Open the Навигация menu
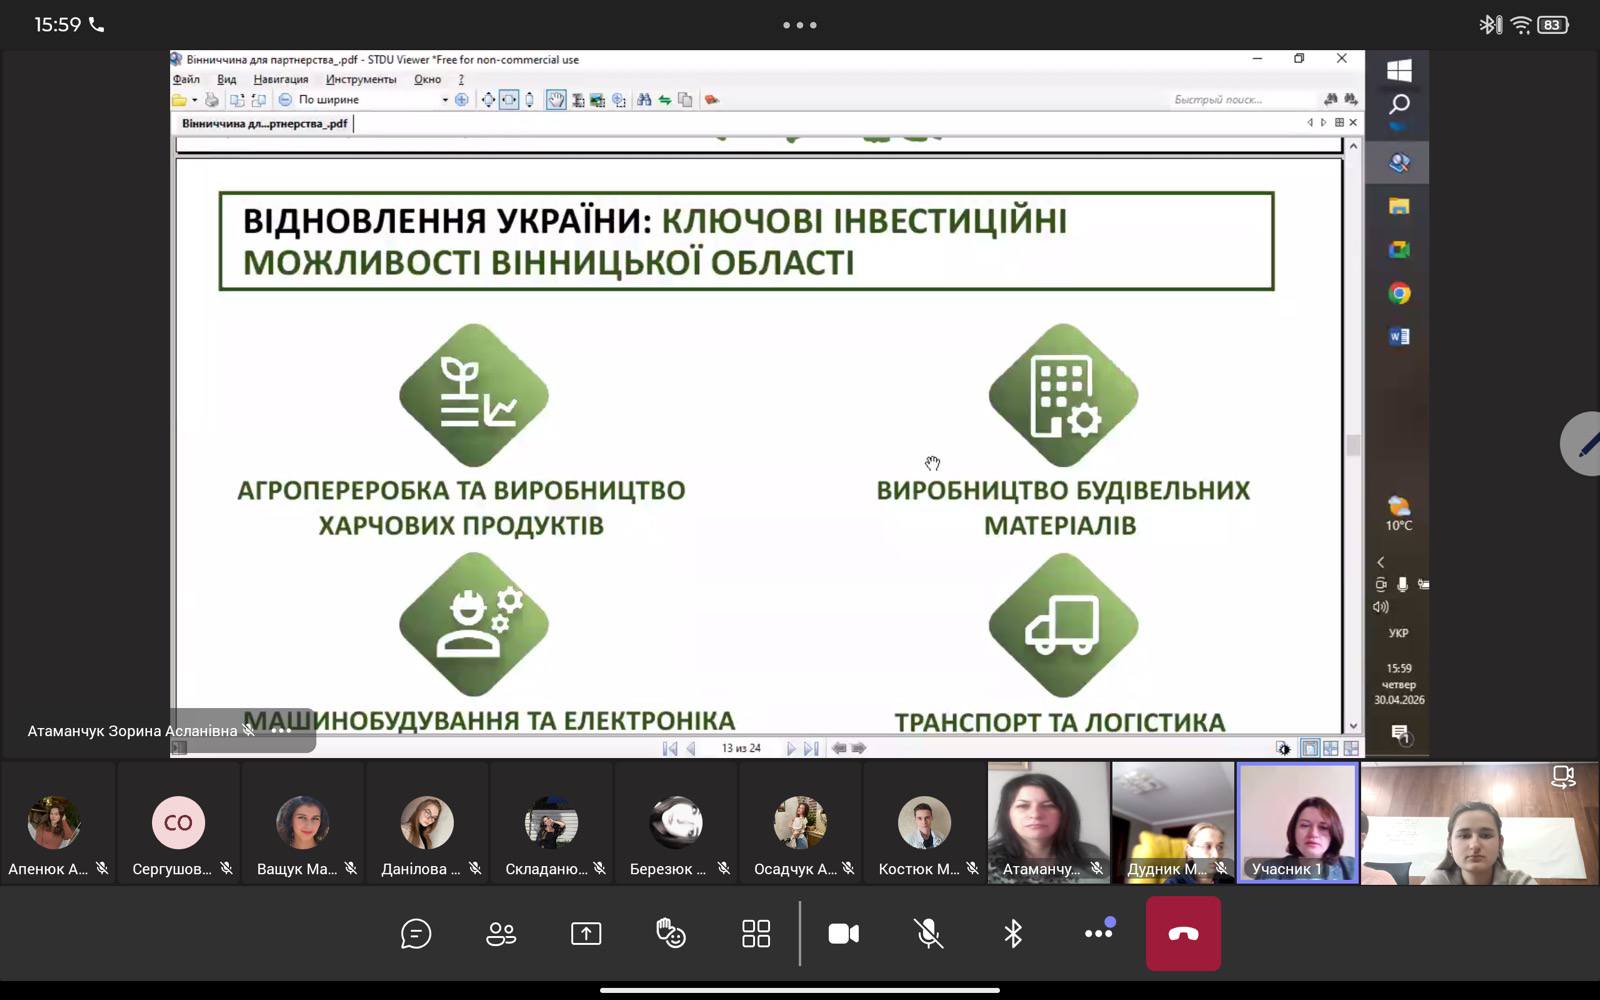Image resolution: width=1600 pixels, height=1000 pixels. 281,79
